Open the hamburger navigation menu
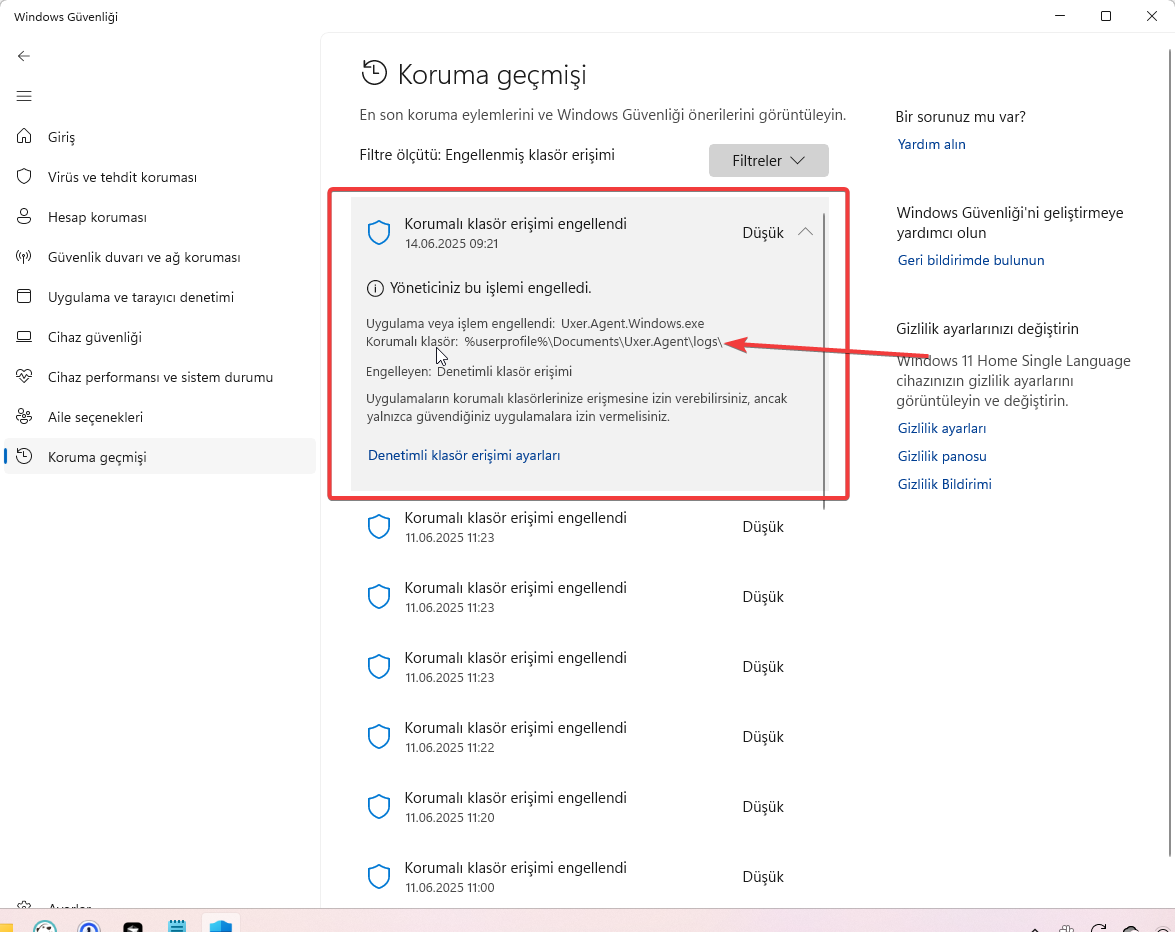The width and height of the screenshot is (1175, 932). click(x=24, y=96)
